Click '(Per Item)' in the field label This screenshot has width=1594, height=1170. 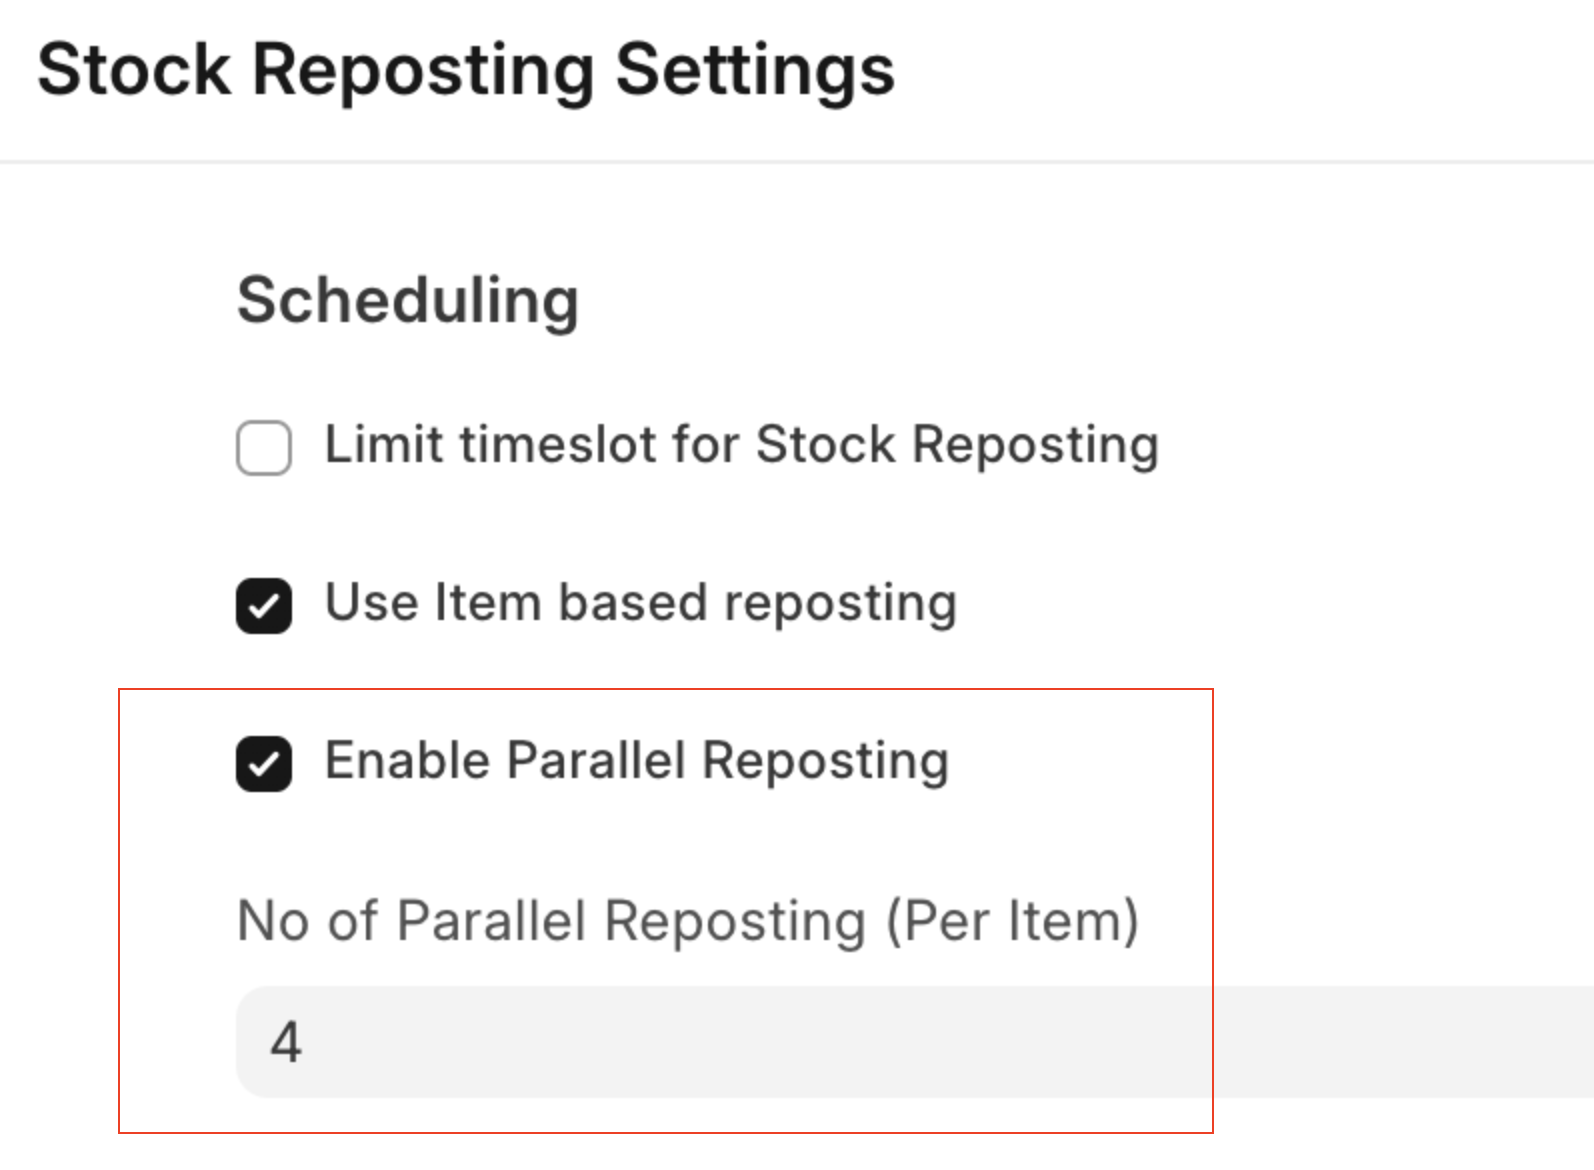1012,920
